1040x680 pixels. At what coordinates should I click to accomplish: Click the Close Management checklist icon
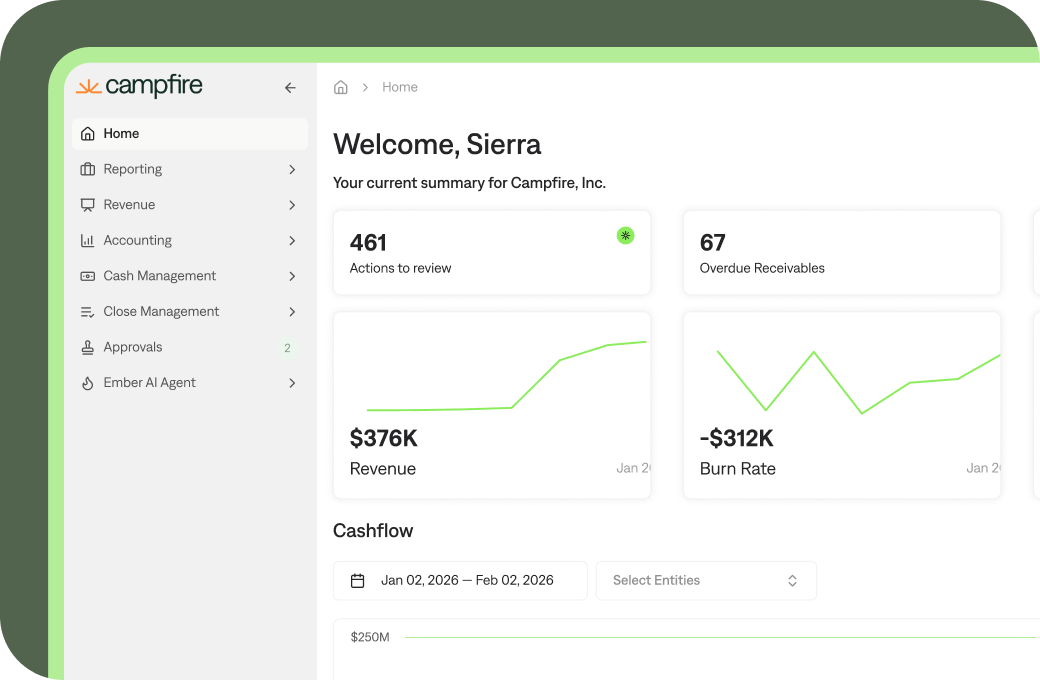coord(88,312)
